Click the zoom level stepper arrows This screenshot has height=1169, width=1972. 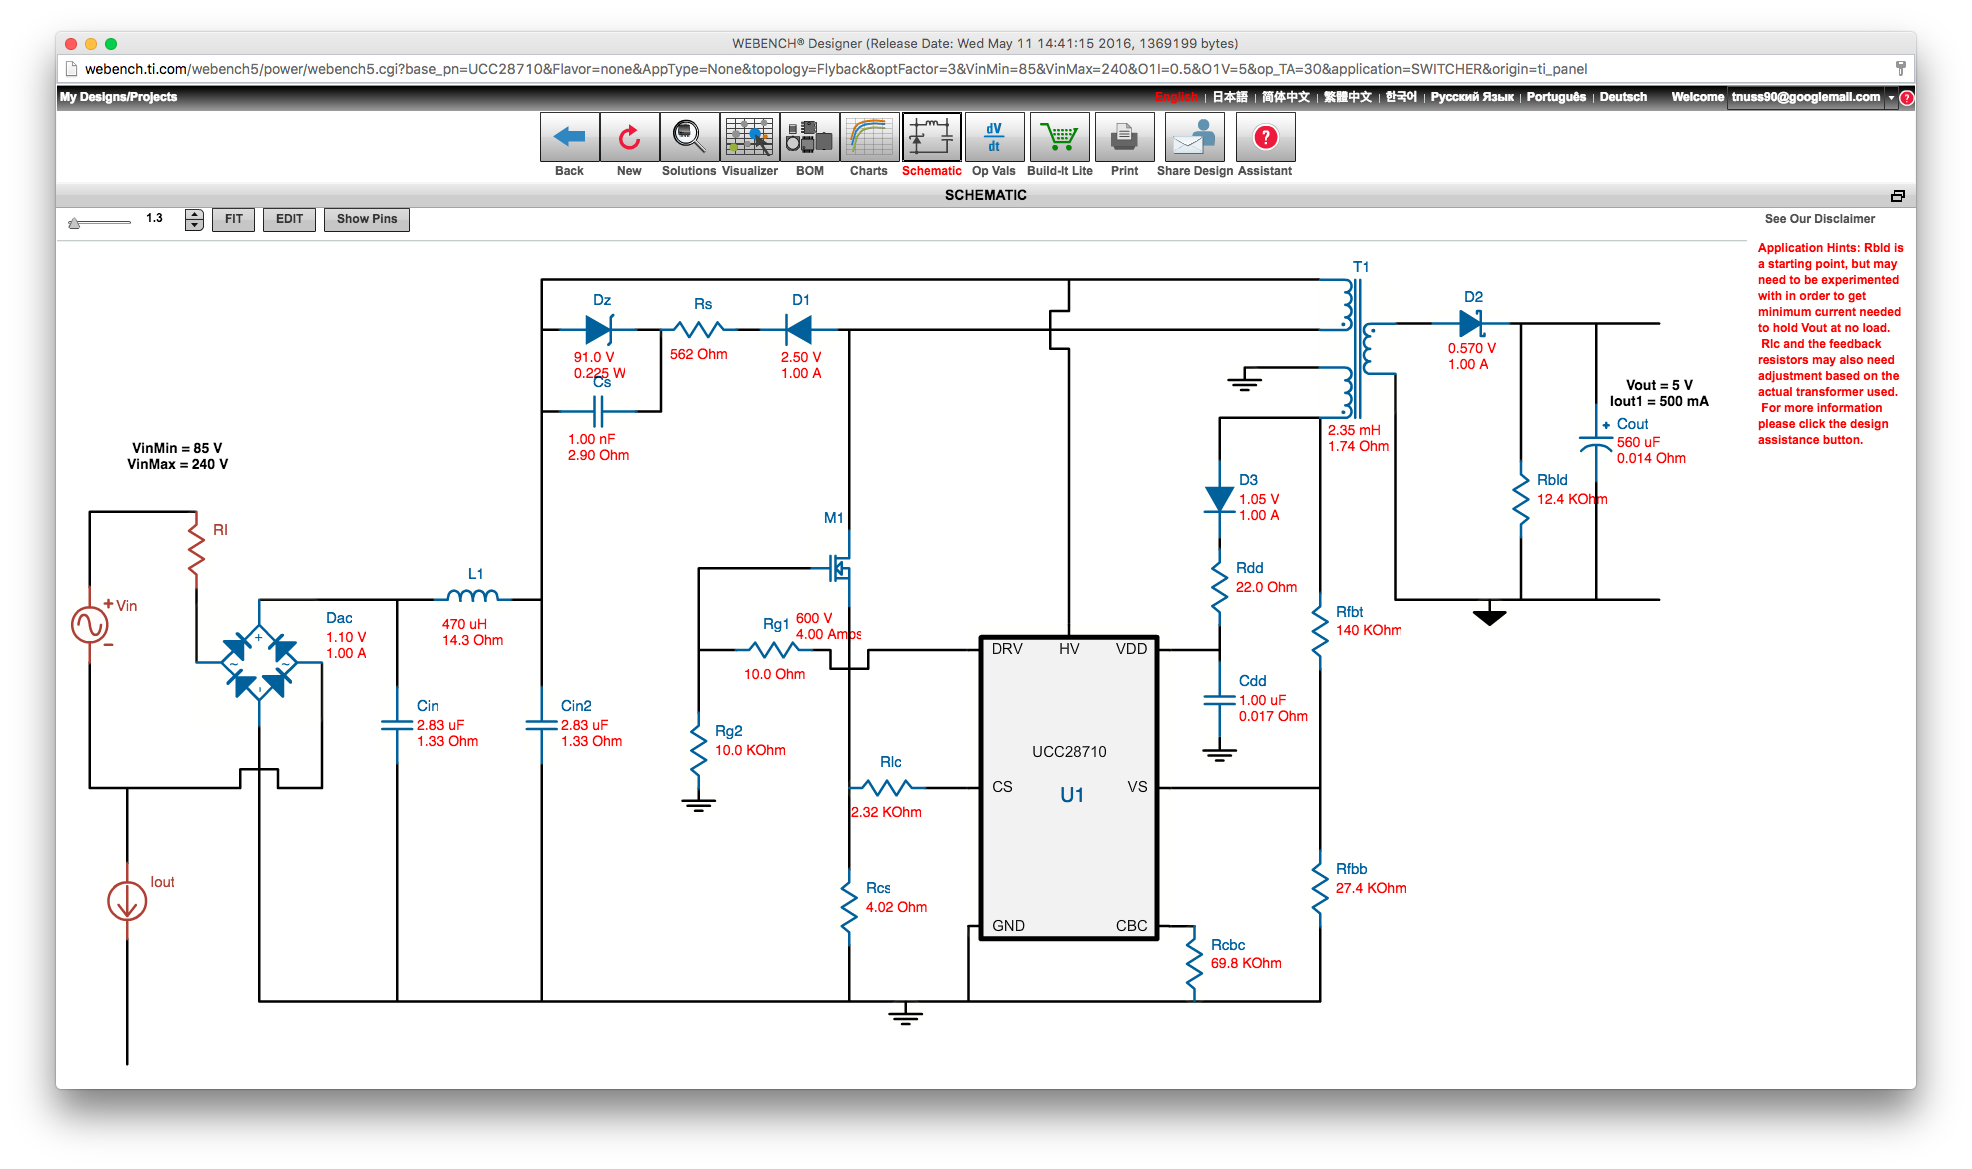[194, 220]
